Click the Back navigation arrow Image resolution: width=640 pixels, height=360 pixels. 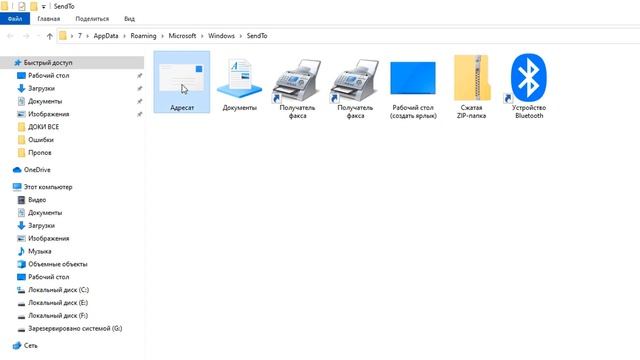tap(10, 36)
